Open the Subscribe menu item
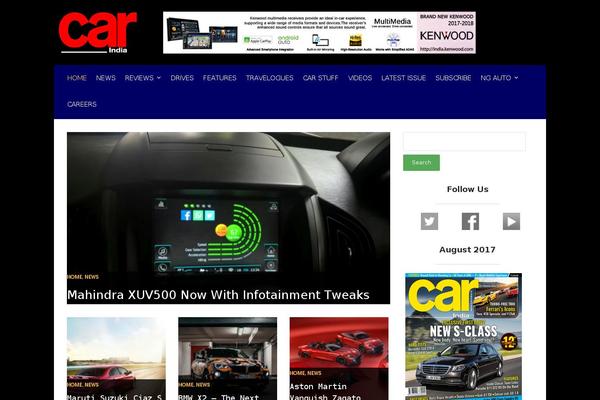600x400 pixels. point(453,78)
